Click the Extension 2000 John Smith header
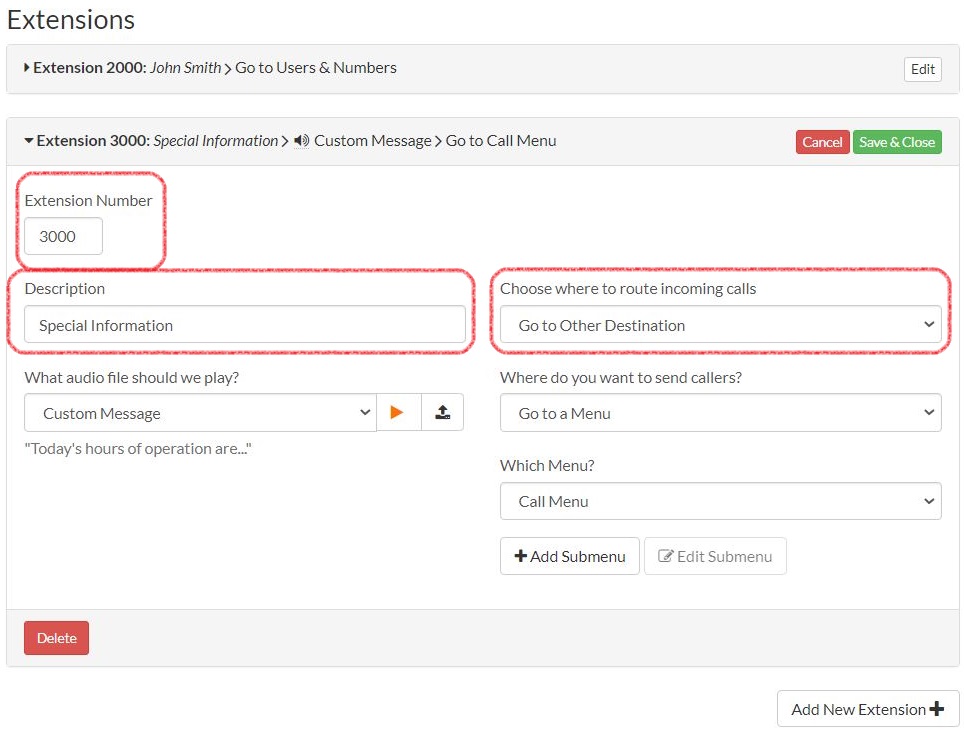 click(x=215, y=68)
